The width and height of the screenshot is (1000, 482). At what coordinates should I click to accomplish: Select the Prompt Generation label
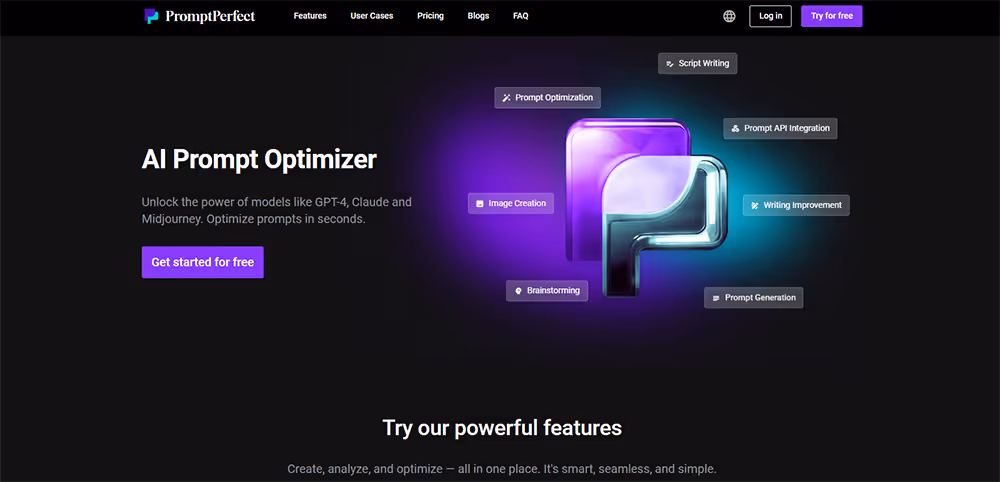(760, 298)
